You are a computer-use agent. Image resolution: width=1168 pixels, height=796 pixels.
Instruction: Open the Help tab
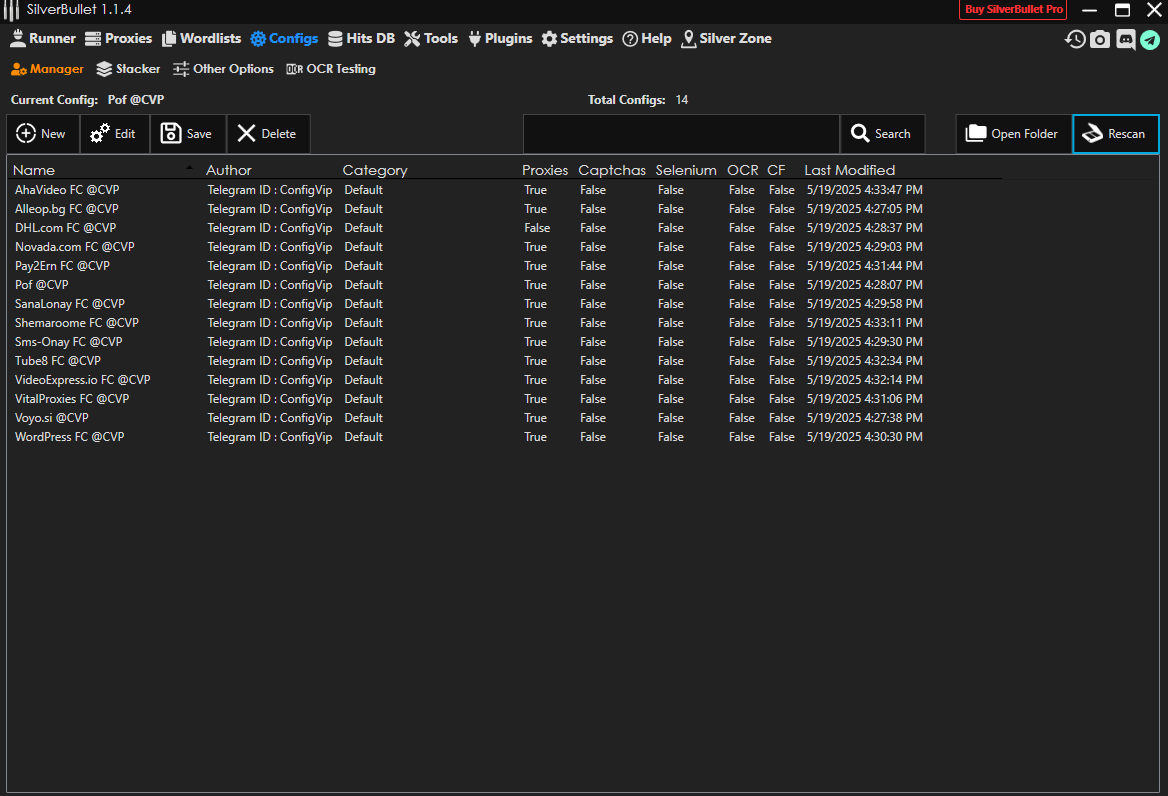647,39
